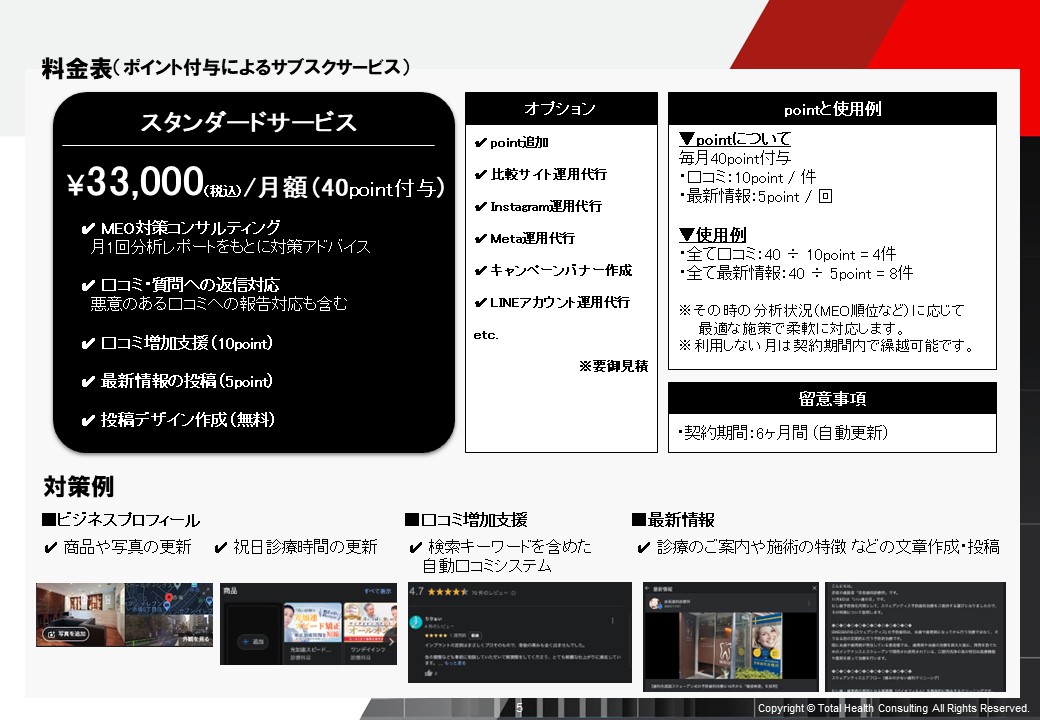The image size is (1040, 720).
Task: Select the pointと使用例 header
Action: point(832,109)
